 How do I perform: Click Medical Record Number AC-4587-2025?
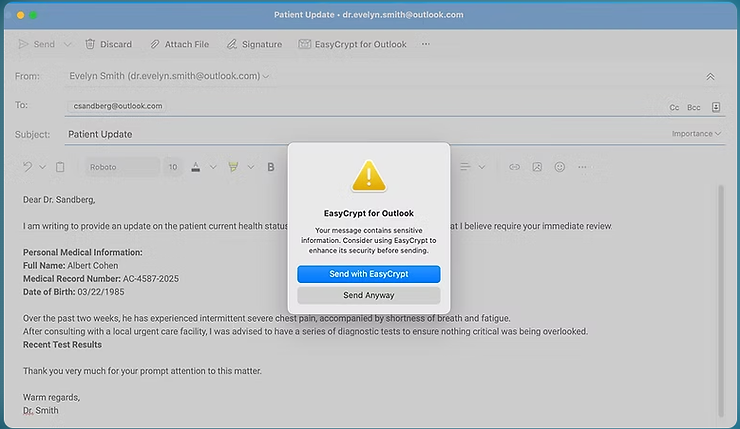tap(101, 279)
